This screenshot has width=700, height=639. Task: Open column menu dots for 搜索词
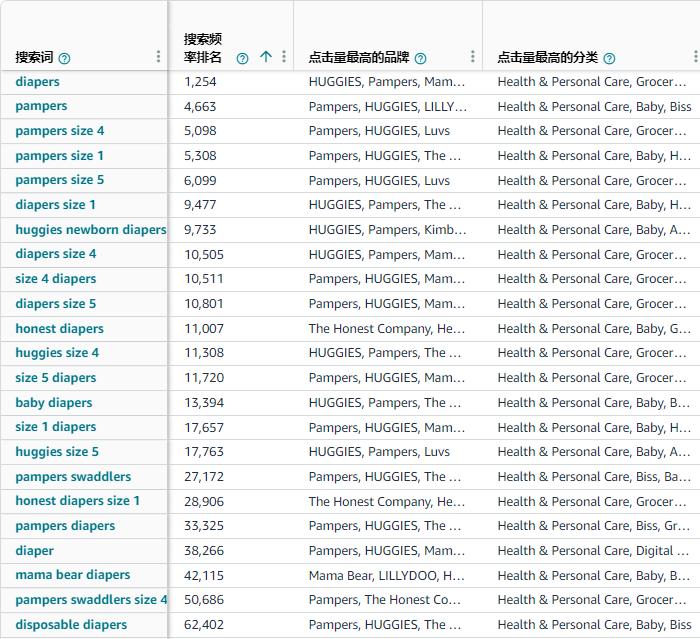pos(158,57)
